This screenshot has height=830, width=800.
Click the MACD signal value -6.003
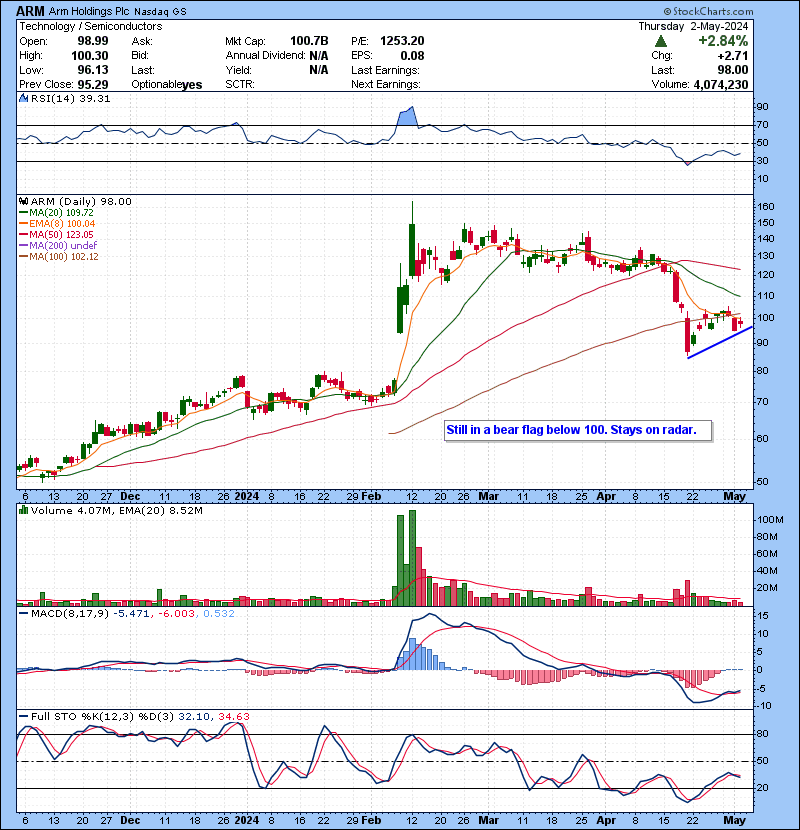coord(176,614)
